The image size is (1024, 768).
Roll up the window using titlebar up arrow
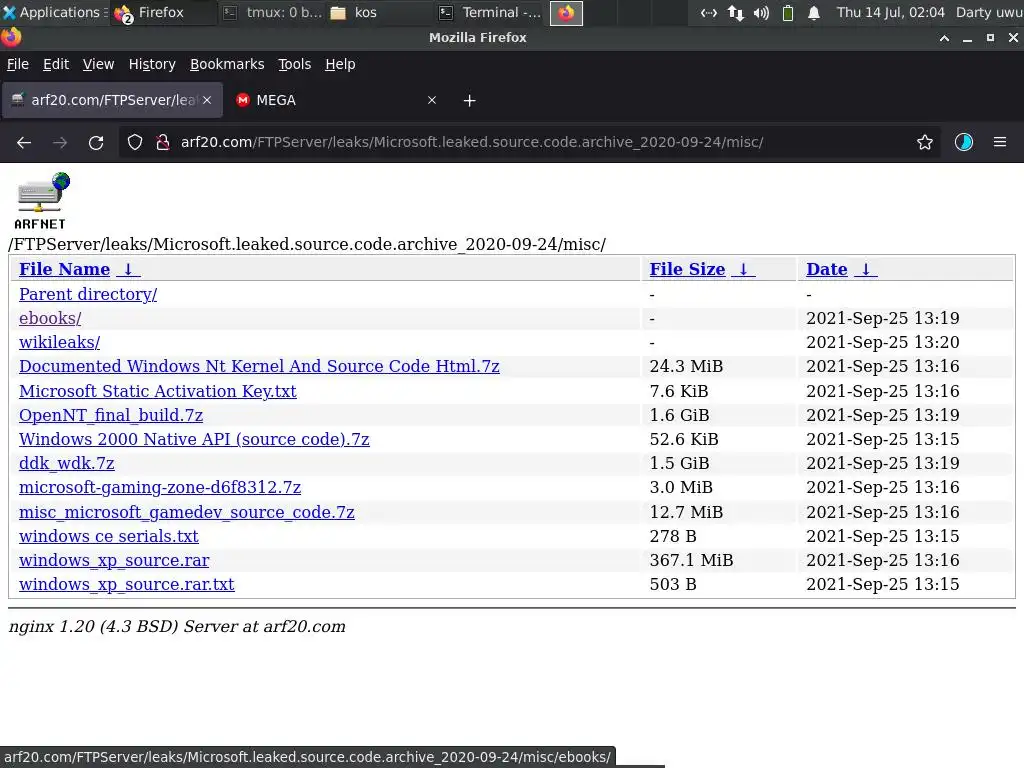(944, 38)
